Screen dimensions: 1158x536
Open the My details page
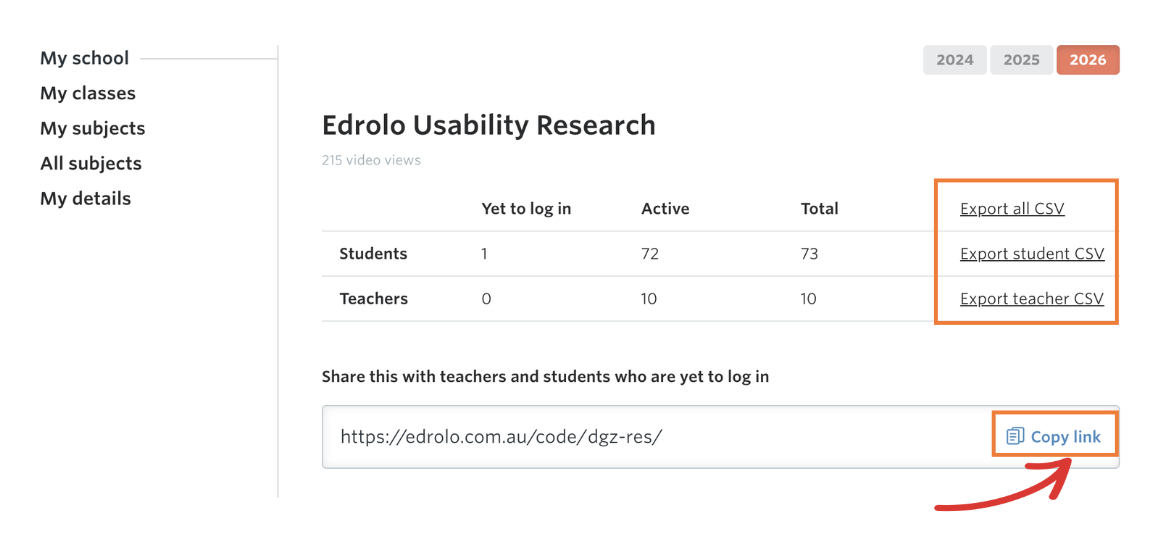click(x=85, y=198)
